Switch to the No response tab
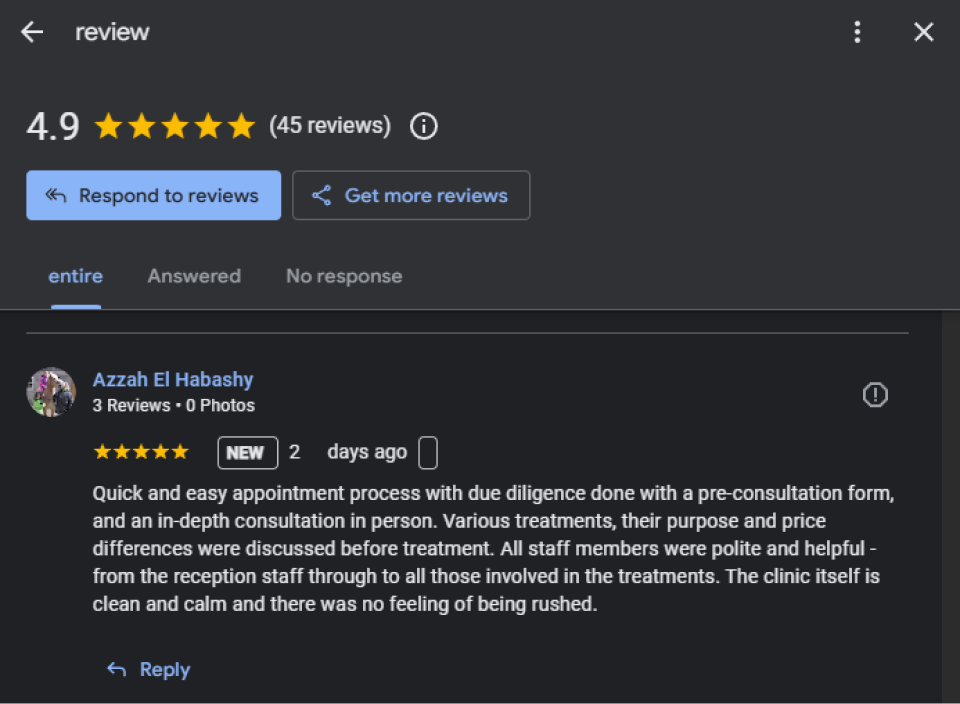960x704 pixels. point(344,276)
